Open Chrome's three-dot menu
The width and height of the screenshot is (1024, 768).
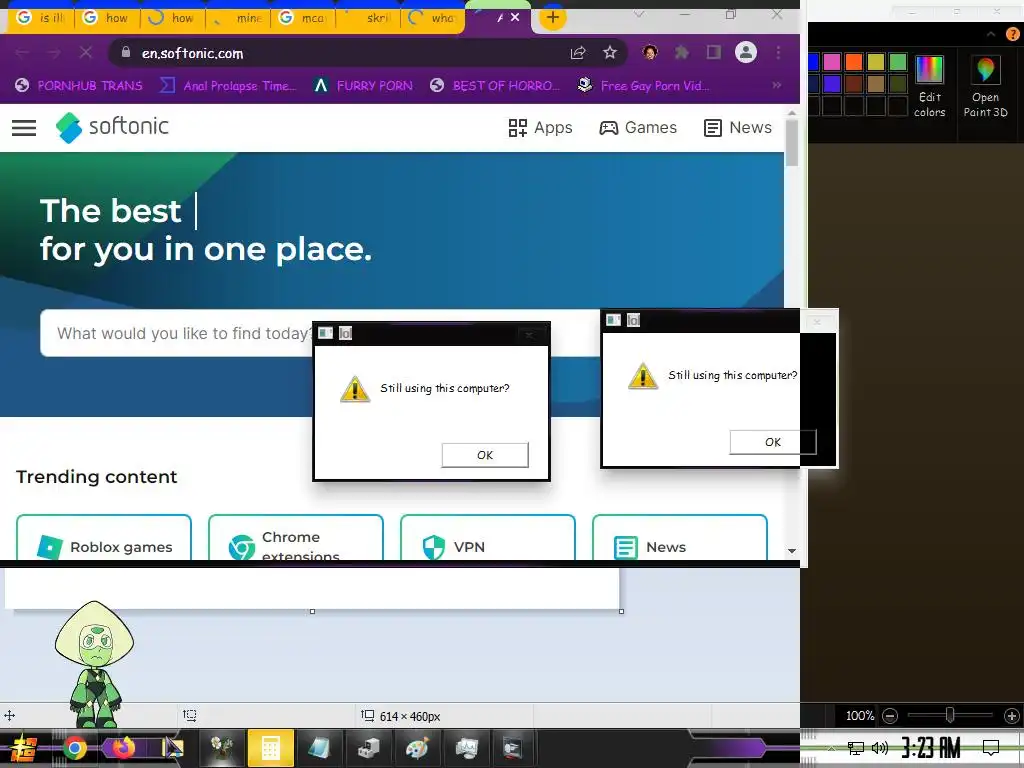(778, 52)
